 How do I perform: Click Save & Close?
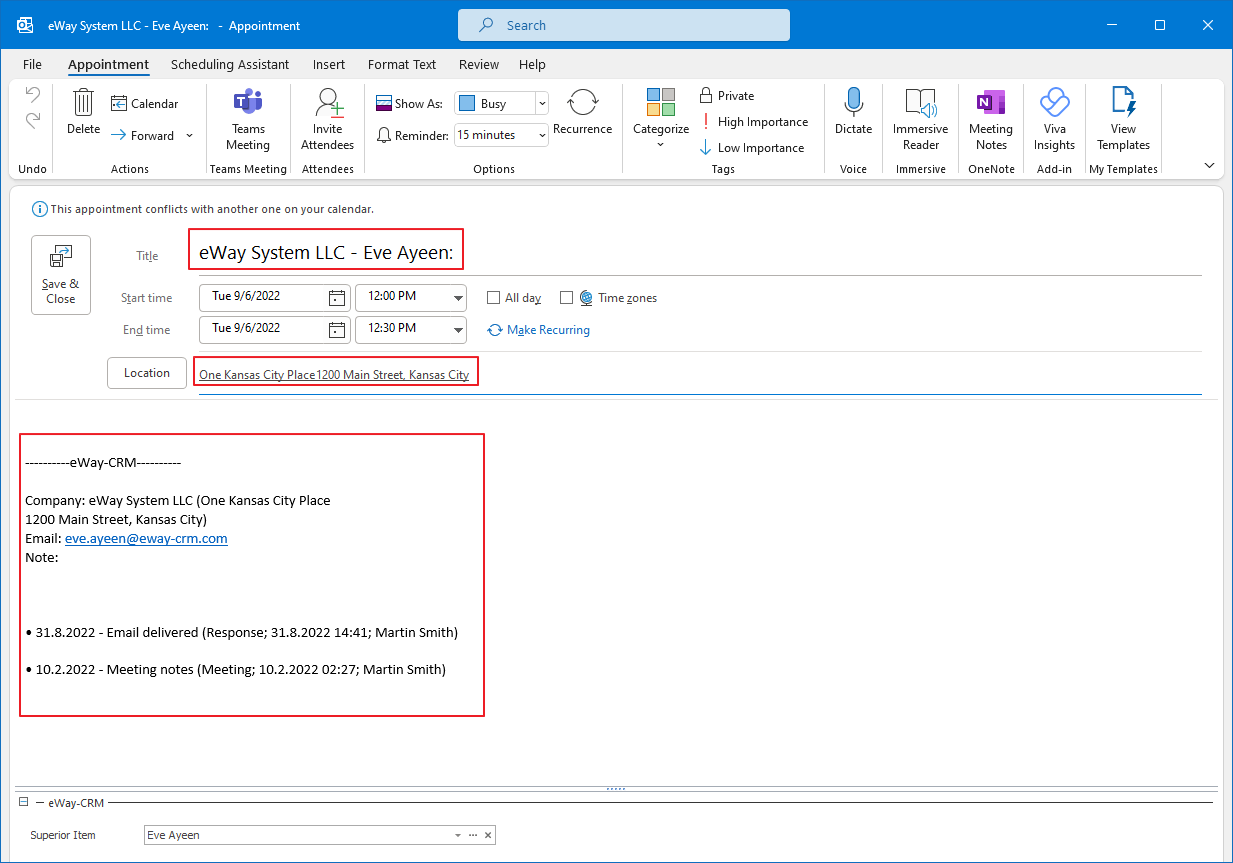tap(61, 275)
